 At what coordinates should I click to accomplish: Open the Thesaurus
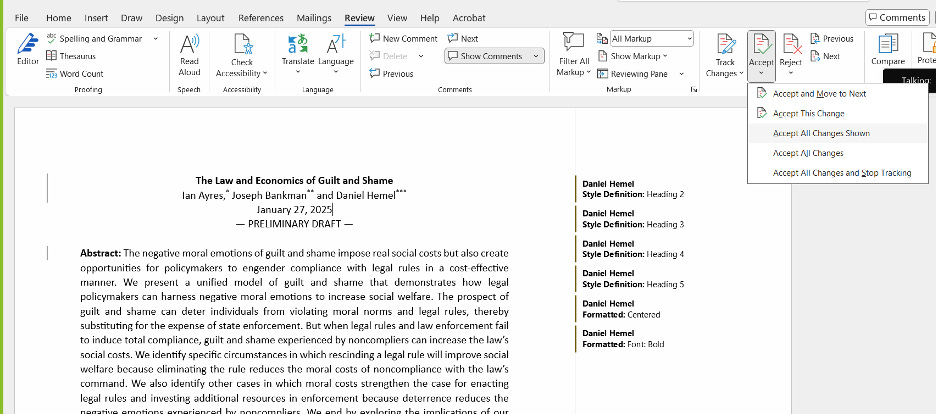70,56
